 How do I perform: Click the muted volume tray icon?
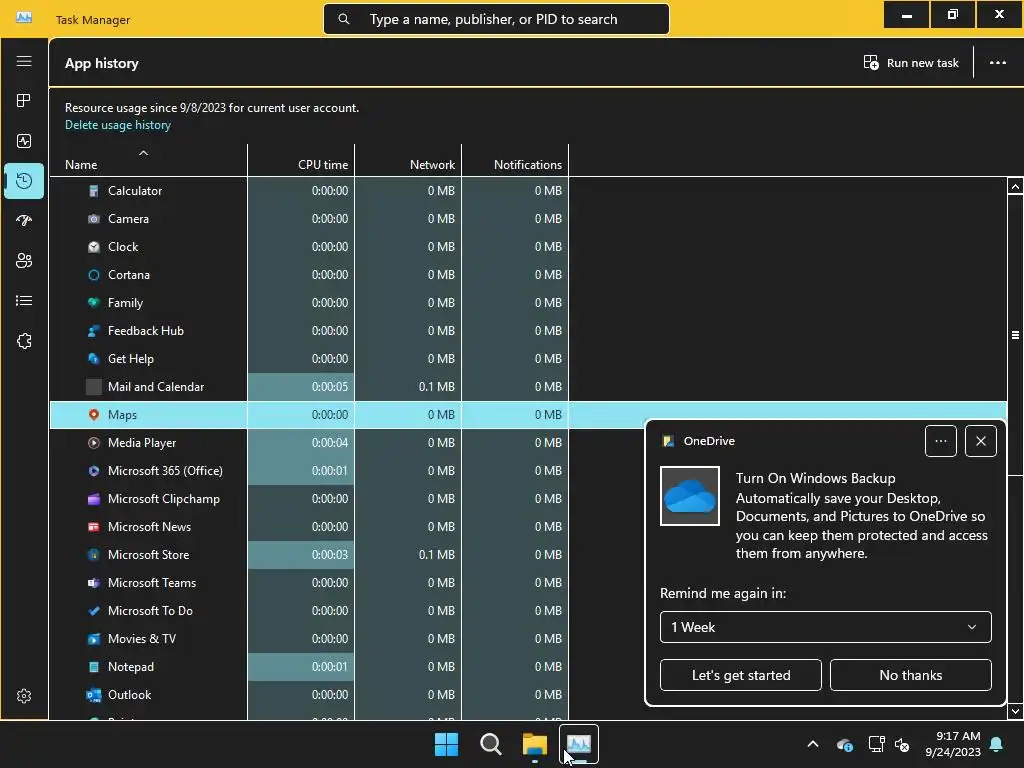(903, 744)
